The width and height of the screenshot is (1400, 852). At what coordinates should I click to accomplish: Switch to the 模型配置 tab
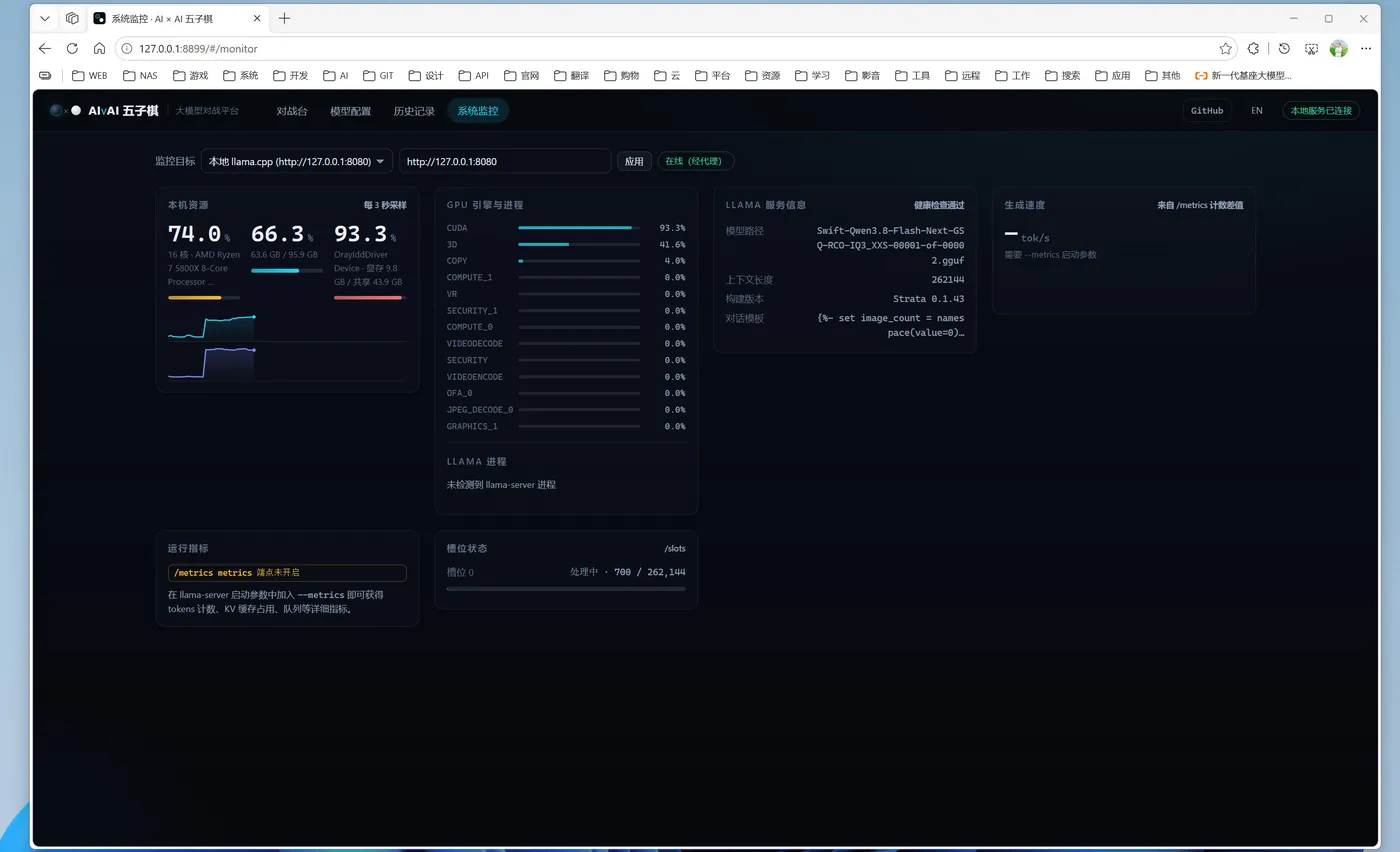(350, 111)
